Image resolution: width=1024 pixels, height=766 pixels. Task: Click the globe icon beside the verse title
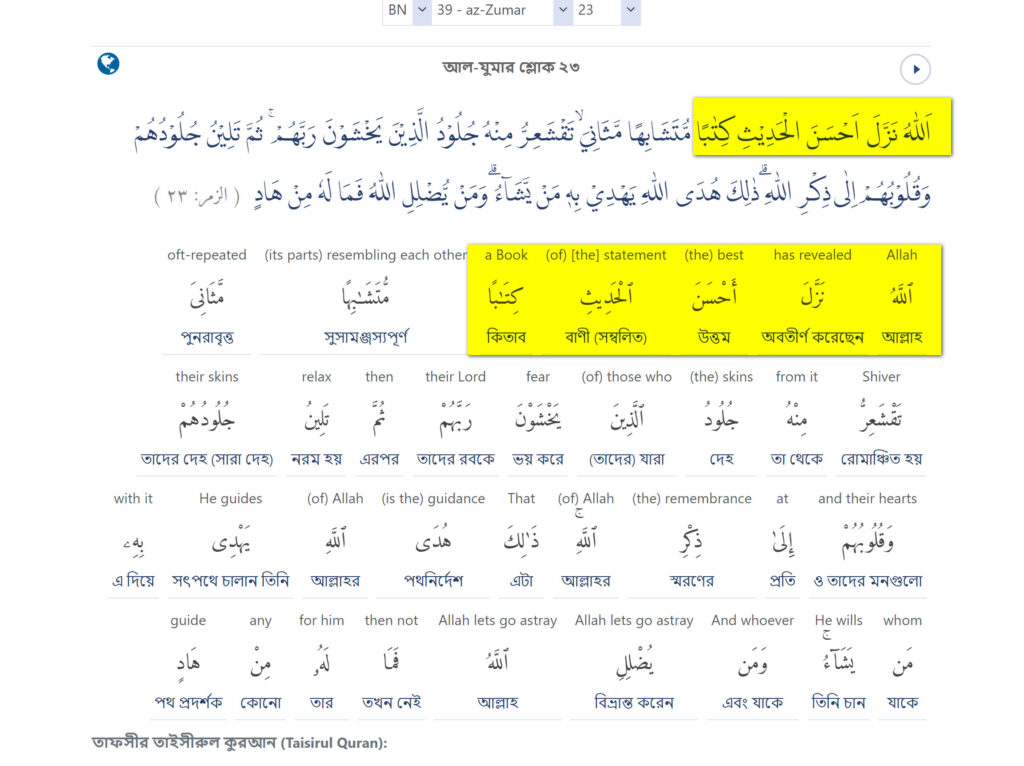point(108,64)
